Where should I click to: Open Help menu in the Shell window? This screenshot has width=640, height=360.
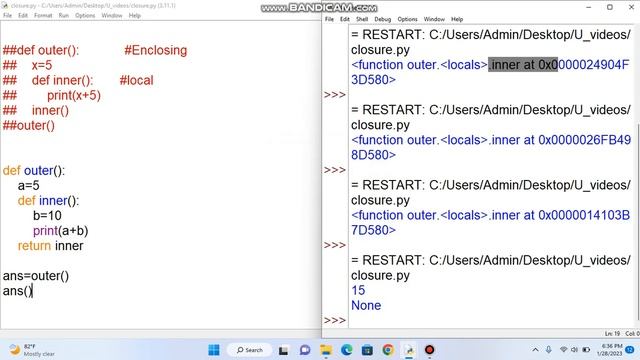click(x=457, y=19)
